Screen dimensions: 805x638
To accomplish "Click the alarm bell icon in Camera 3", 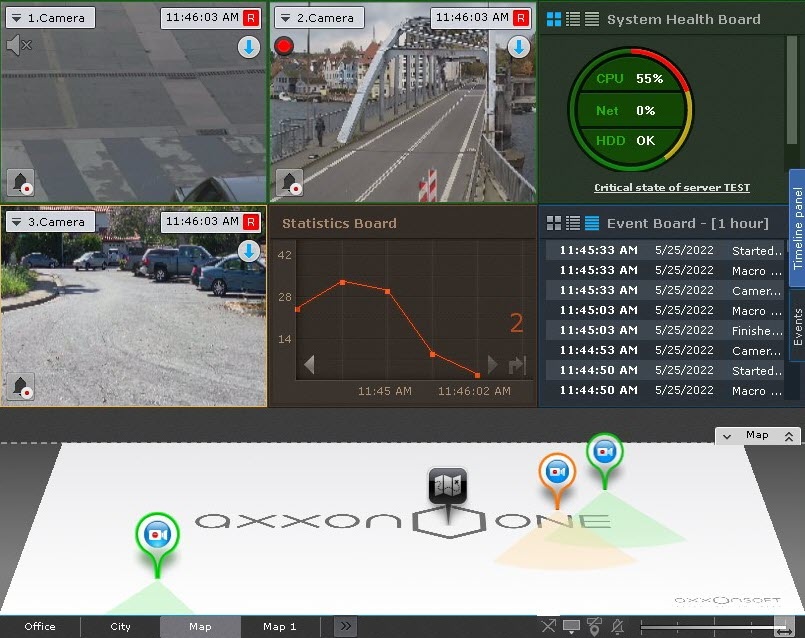I will click(x=20, y=387).
